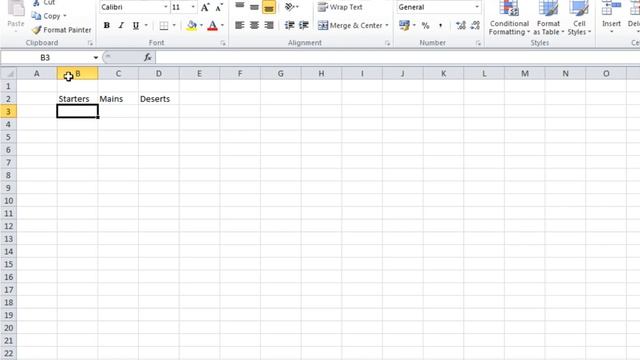Screen dimensions: 640x360
Task: Set middle vertical alignment
Action: [254, 6]
